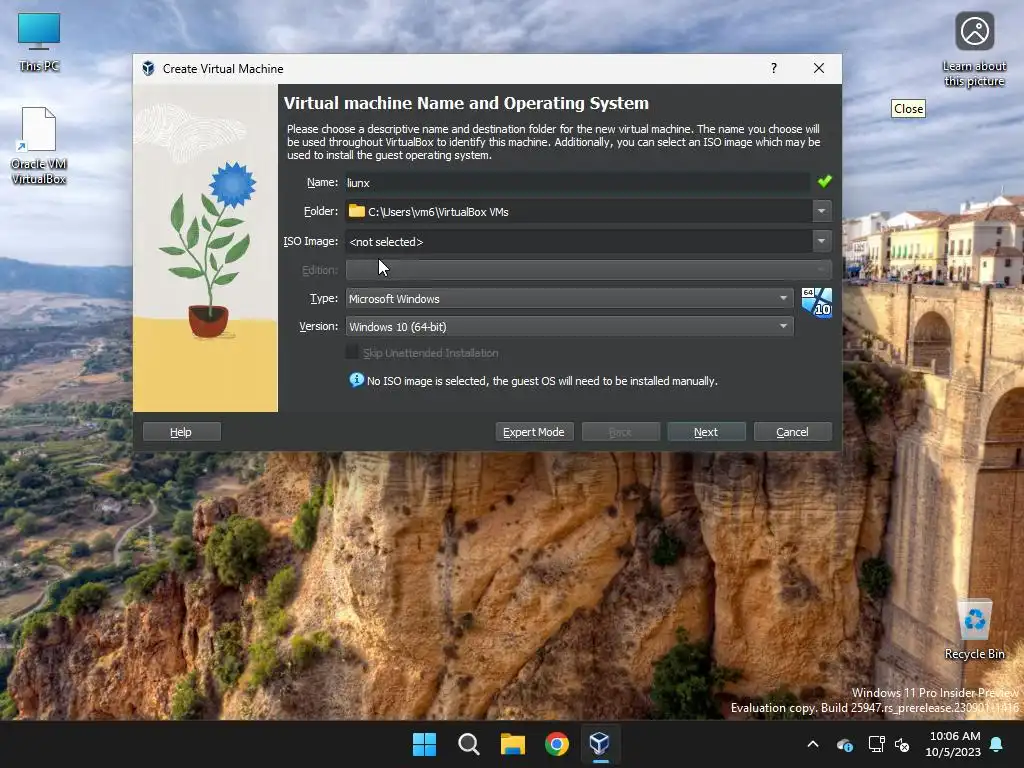Image resolution: width=1024 pixels, height=768 pixels.
Task: Click the green name-valid checkmark icon
Action: pyautogui.click(x=825, y=181)
